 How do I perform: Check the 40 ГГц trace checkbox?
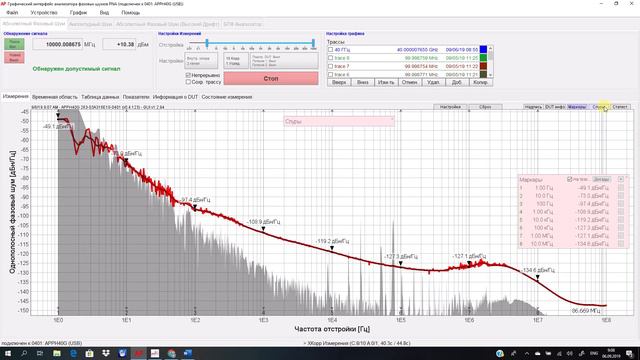pyautogui.click(x=331, y=50)
